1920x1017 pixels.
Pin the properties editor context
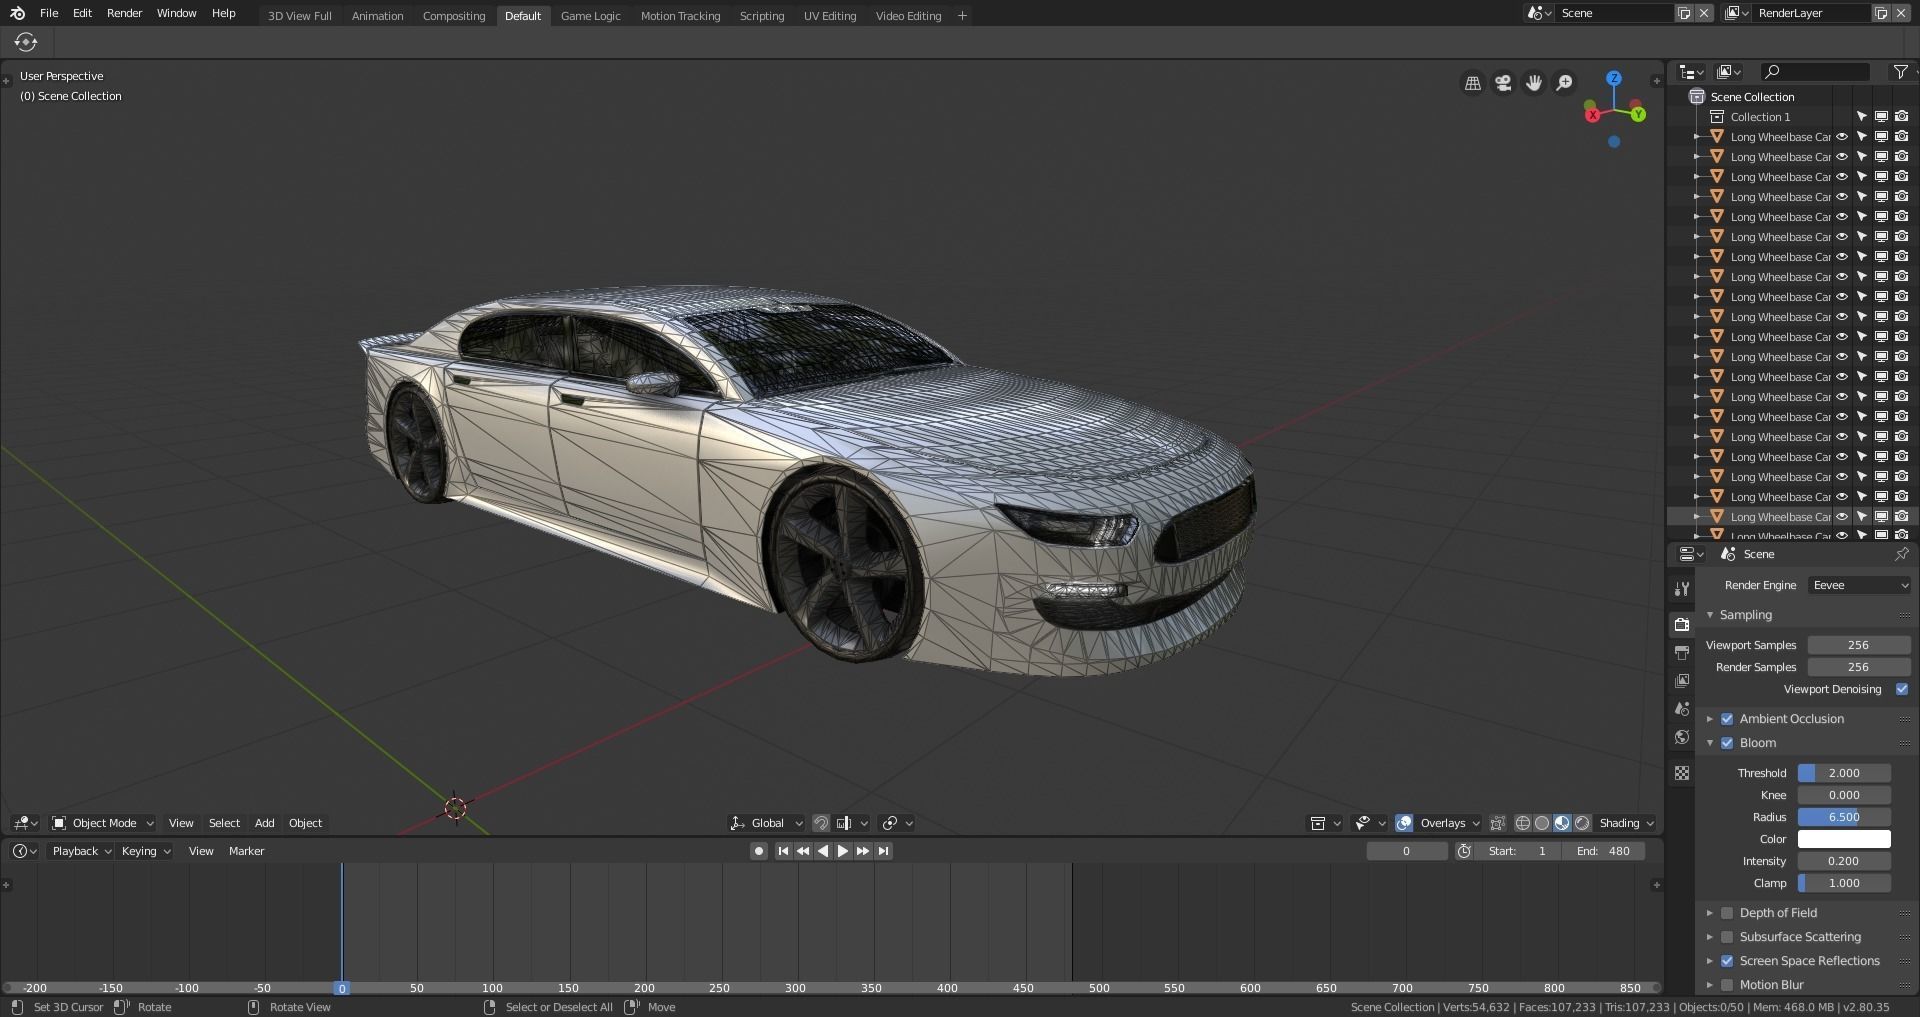[x=1901, y=554]
